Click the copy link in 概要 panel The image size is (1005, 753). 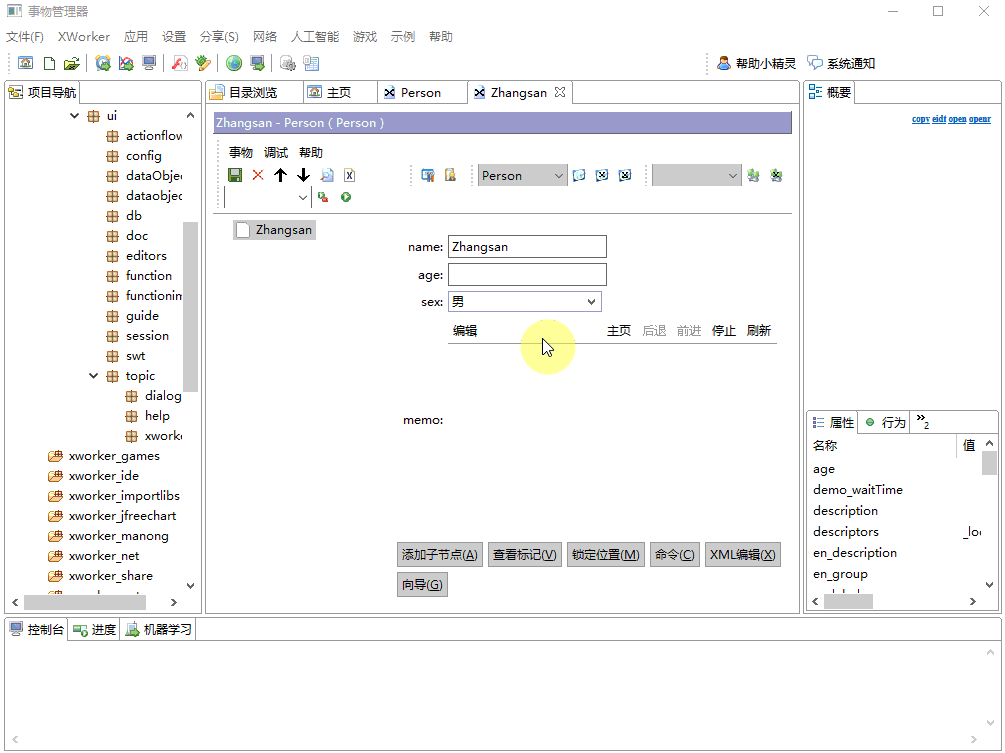[921, 119]
